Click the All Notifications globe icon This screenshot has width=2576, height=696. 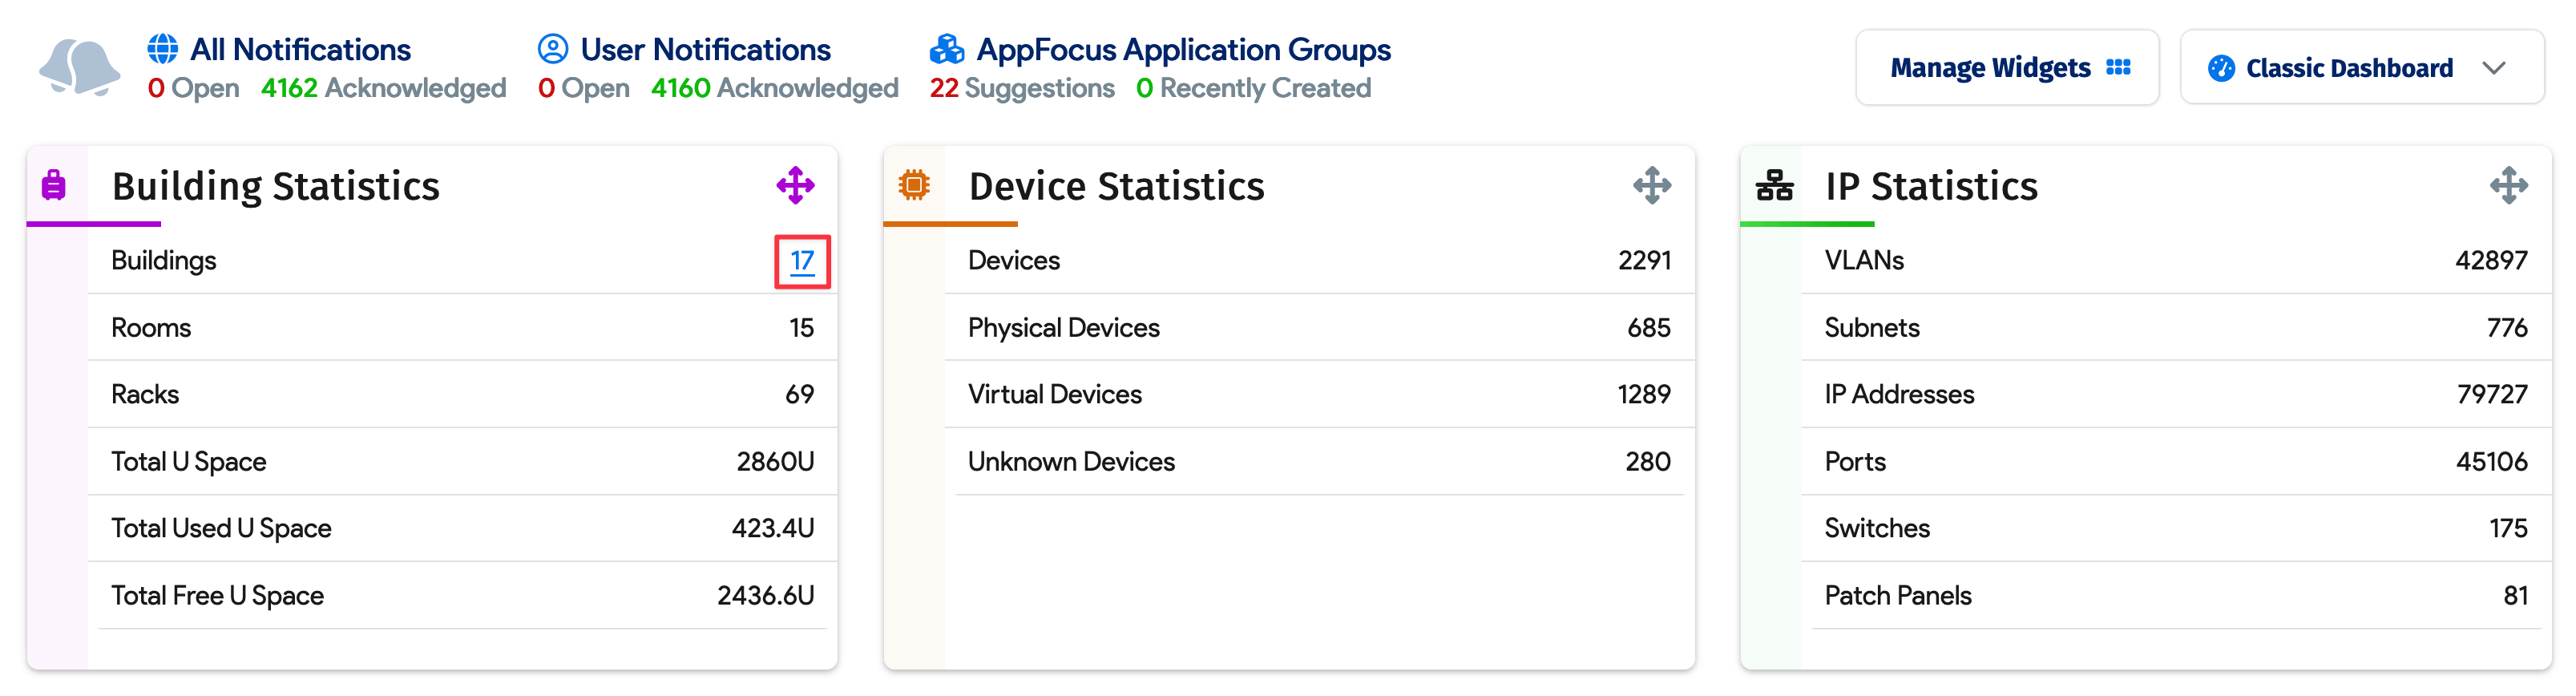tap(163, 49)
